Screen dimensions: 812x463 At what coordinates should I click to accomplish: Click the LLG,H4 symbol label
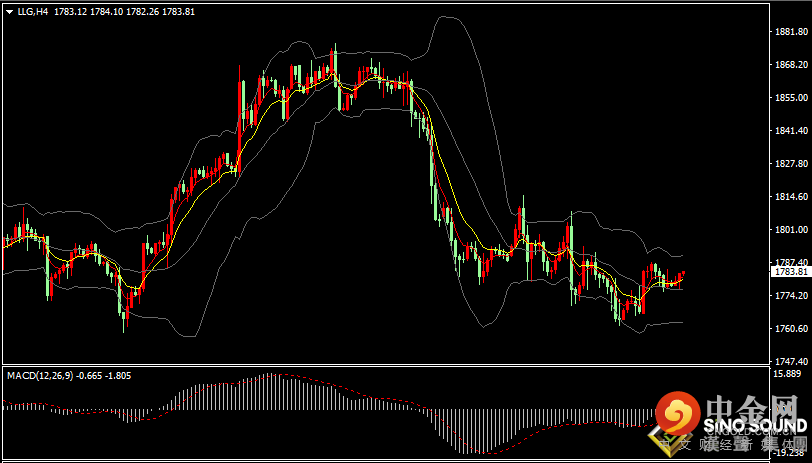click(33, 11)
